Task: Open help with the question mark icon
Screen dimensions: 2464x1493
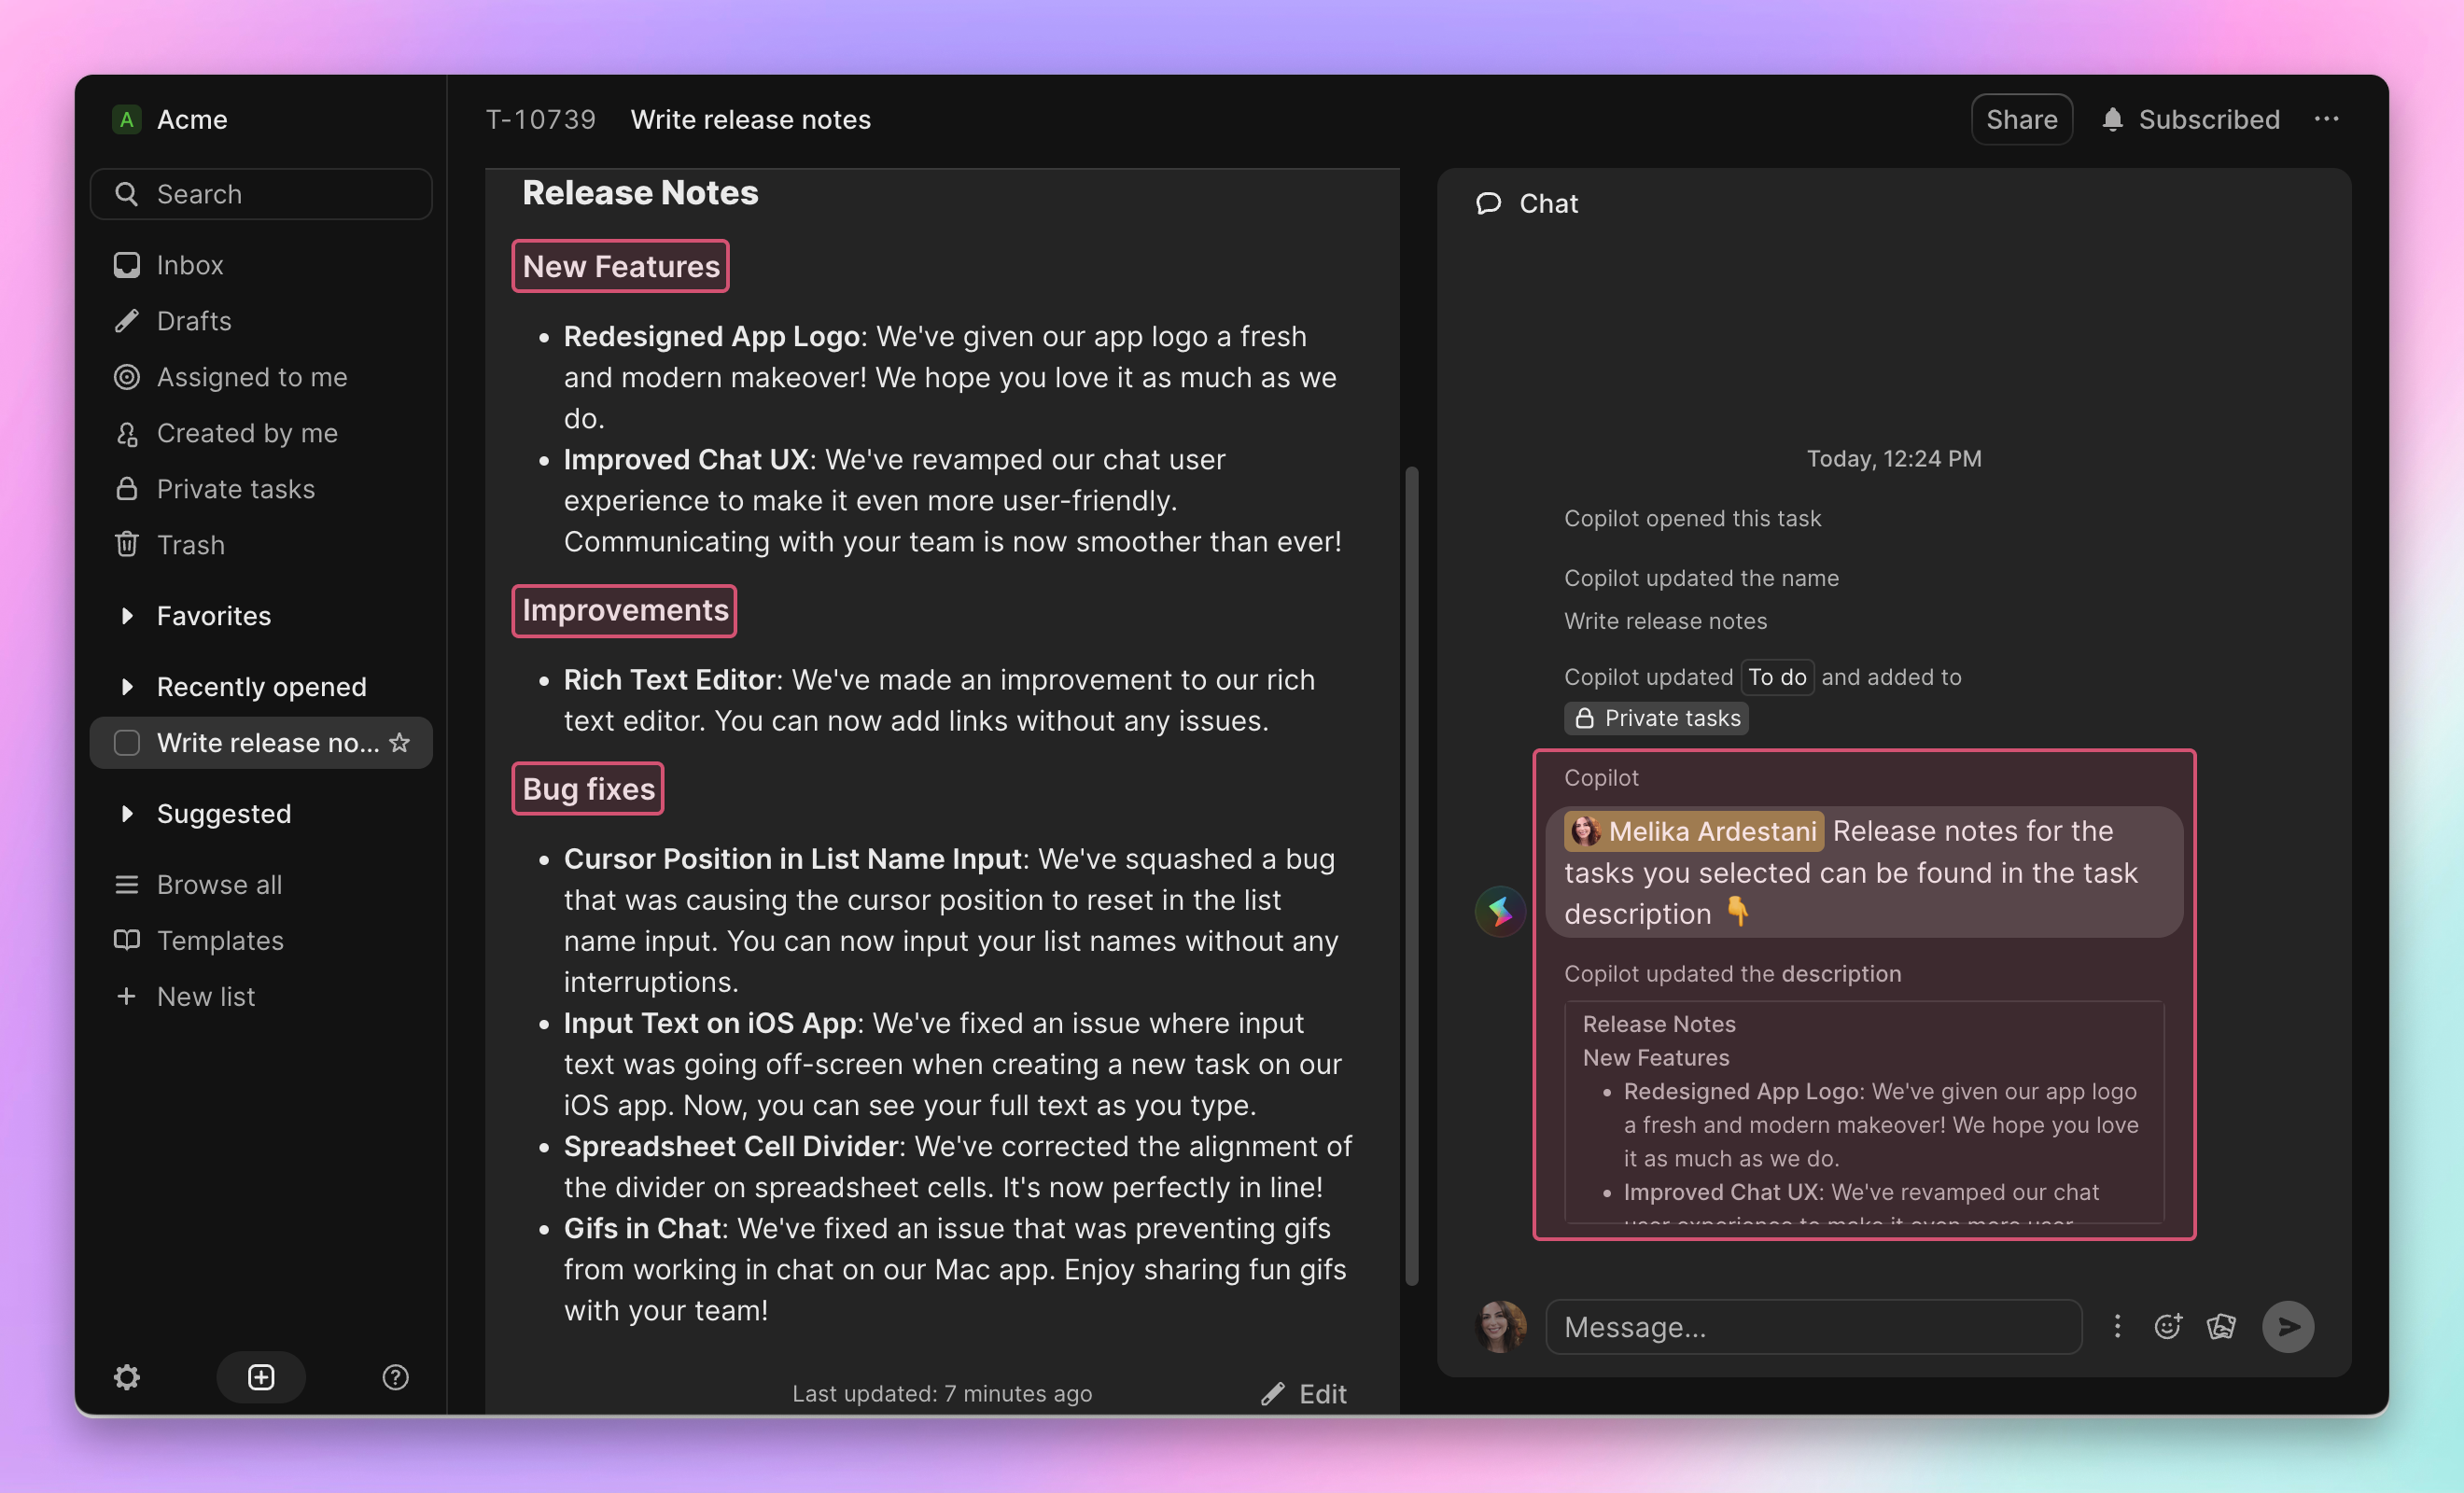Action: [395, 1377]
